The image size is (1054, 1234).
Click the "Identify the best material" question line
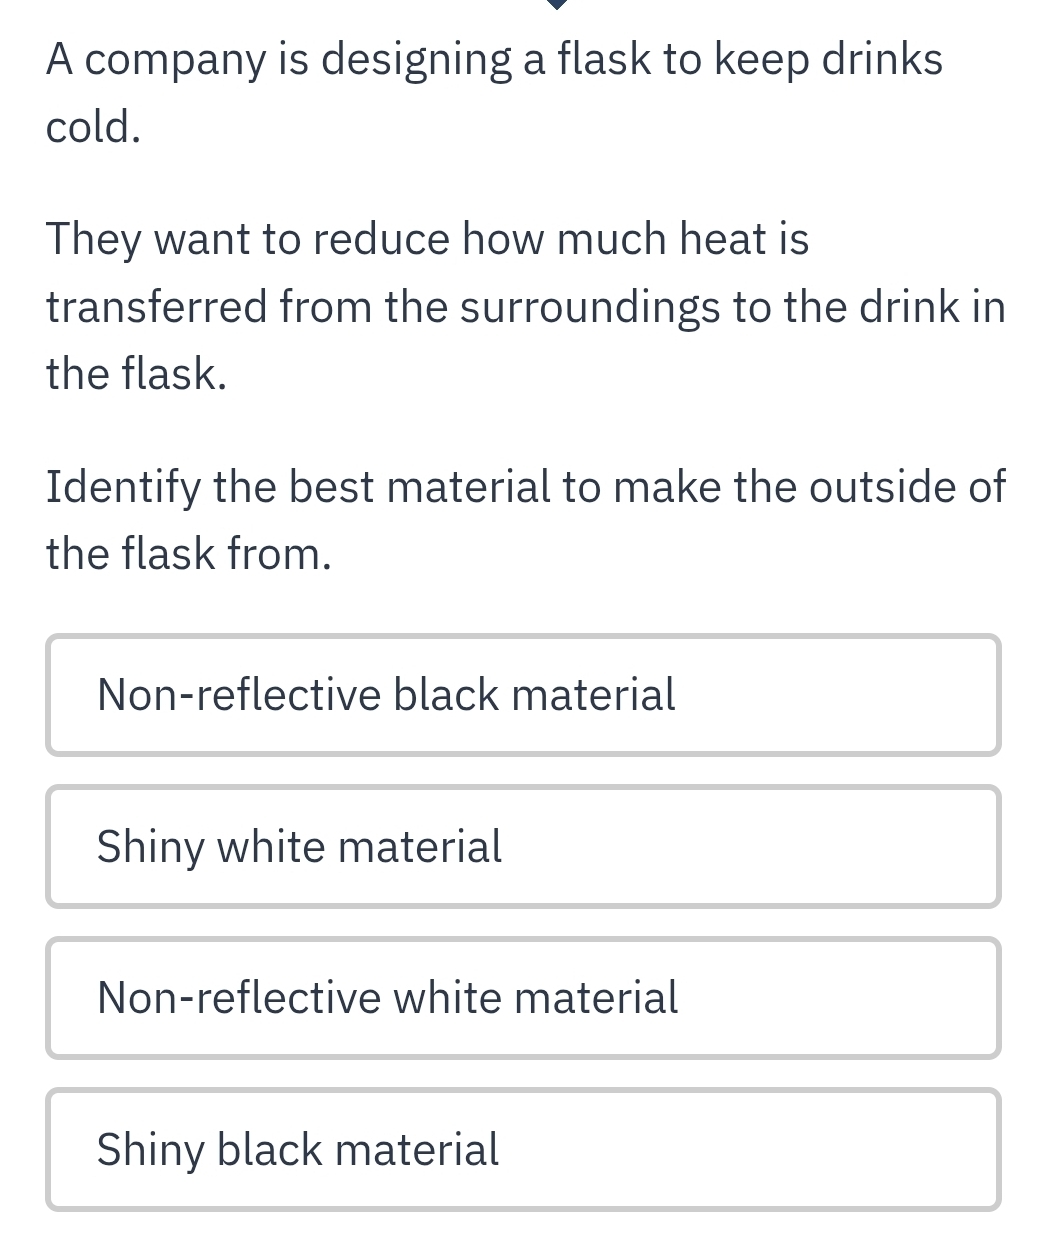click(x=526, y=487)
